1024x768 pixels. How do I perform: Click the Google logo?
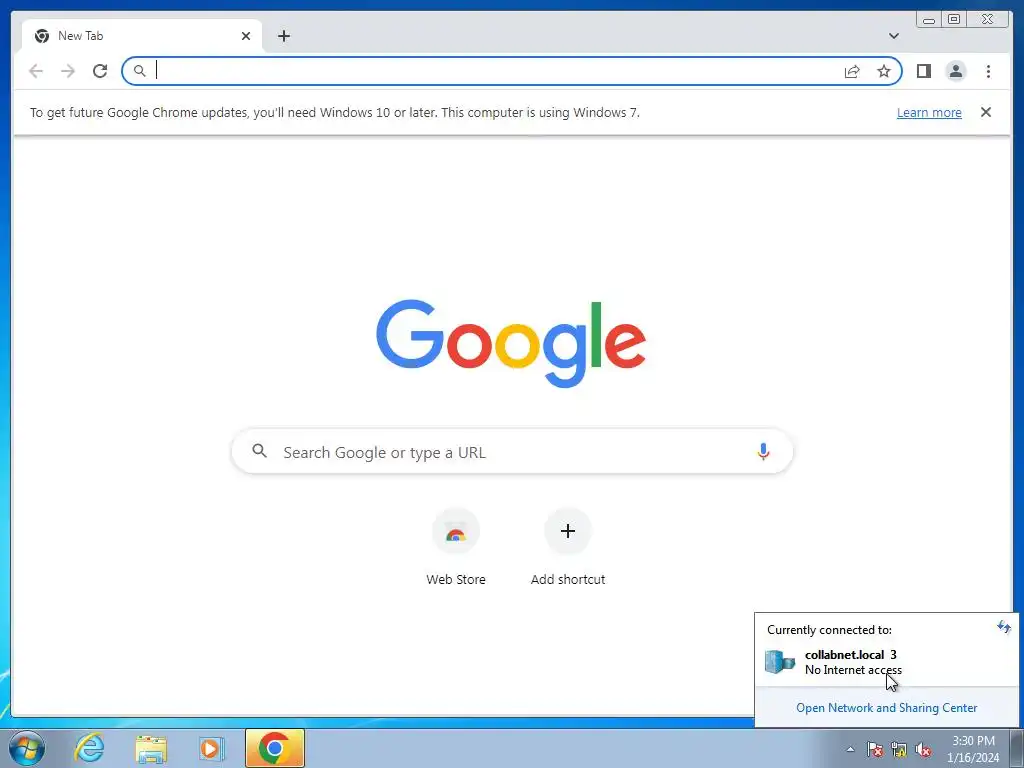511,344
